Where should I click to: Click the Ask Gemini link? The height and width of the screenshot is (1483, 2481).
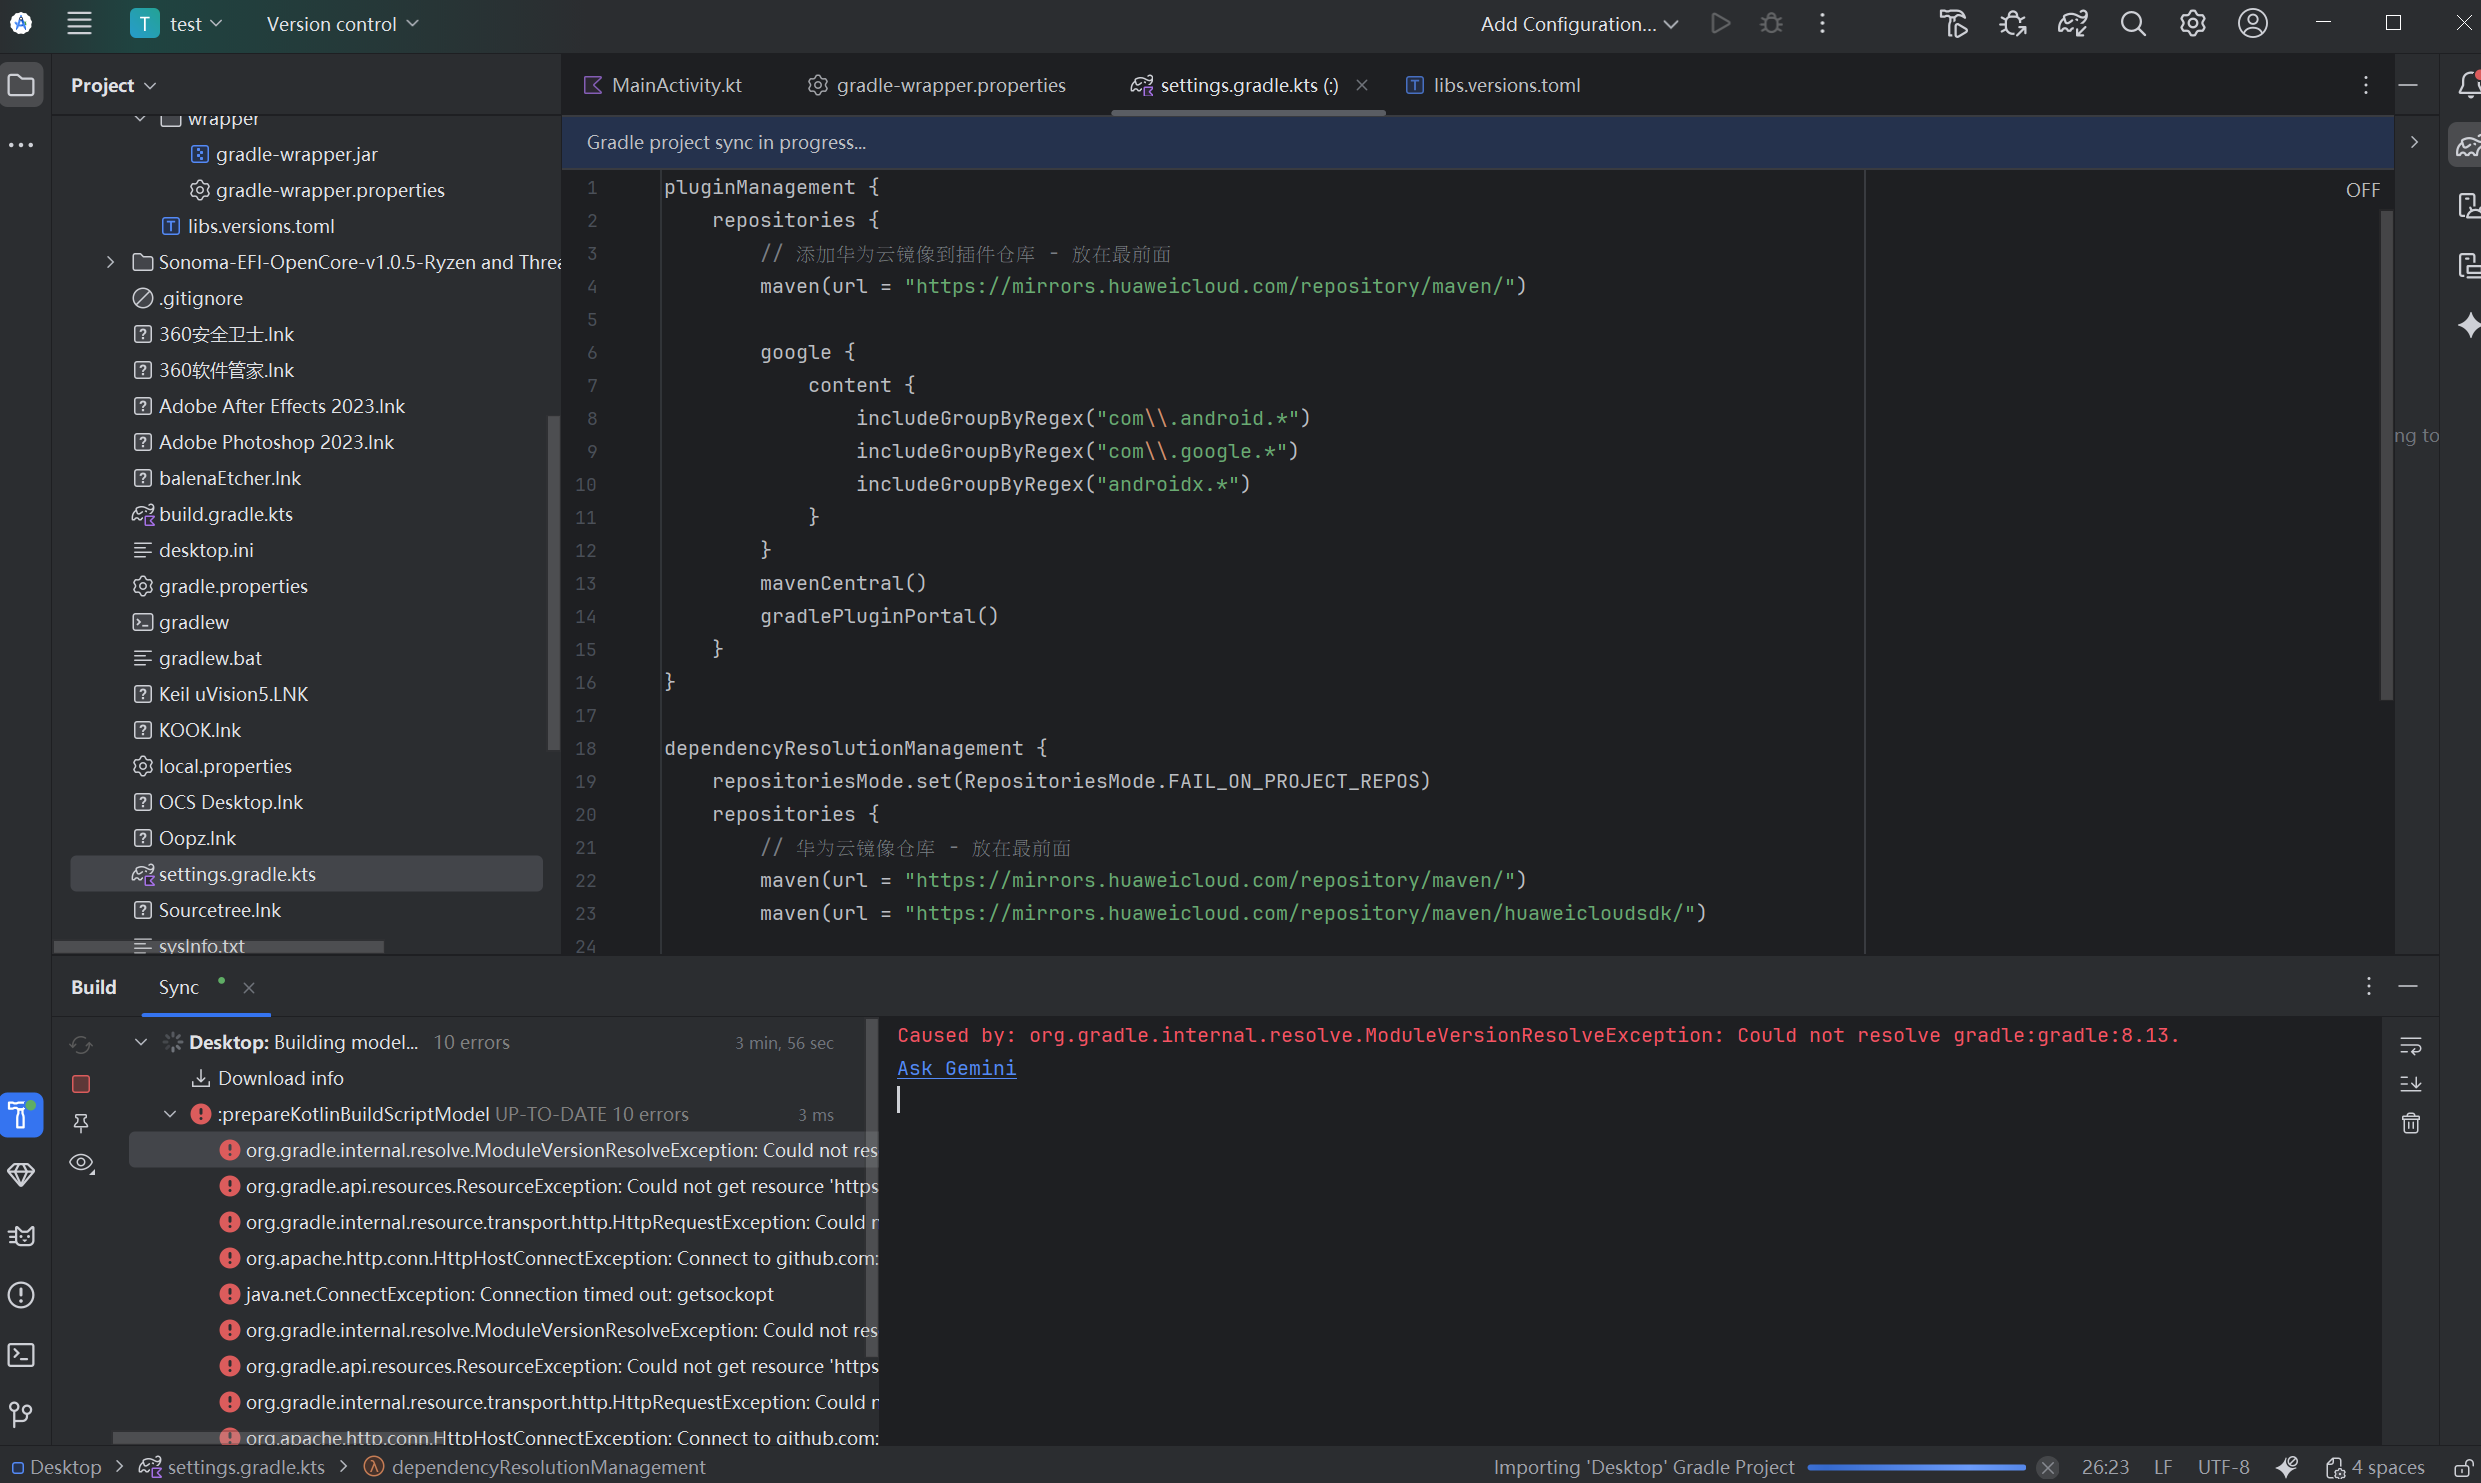tap(956, 1068)
